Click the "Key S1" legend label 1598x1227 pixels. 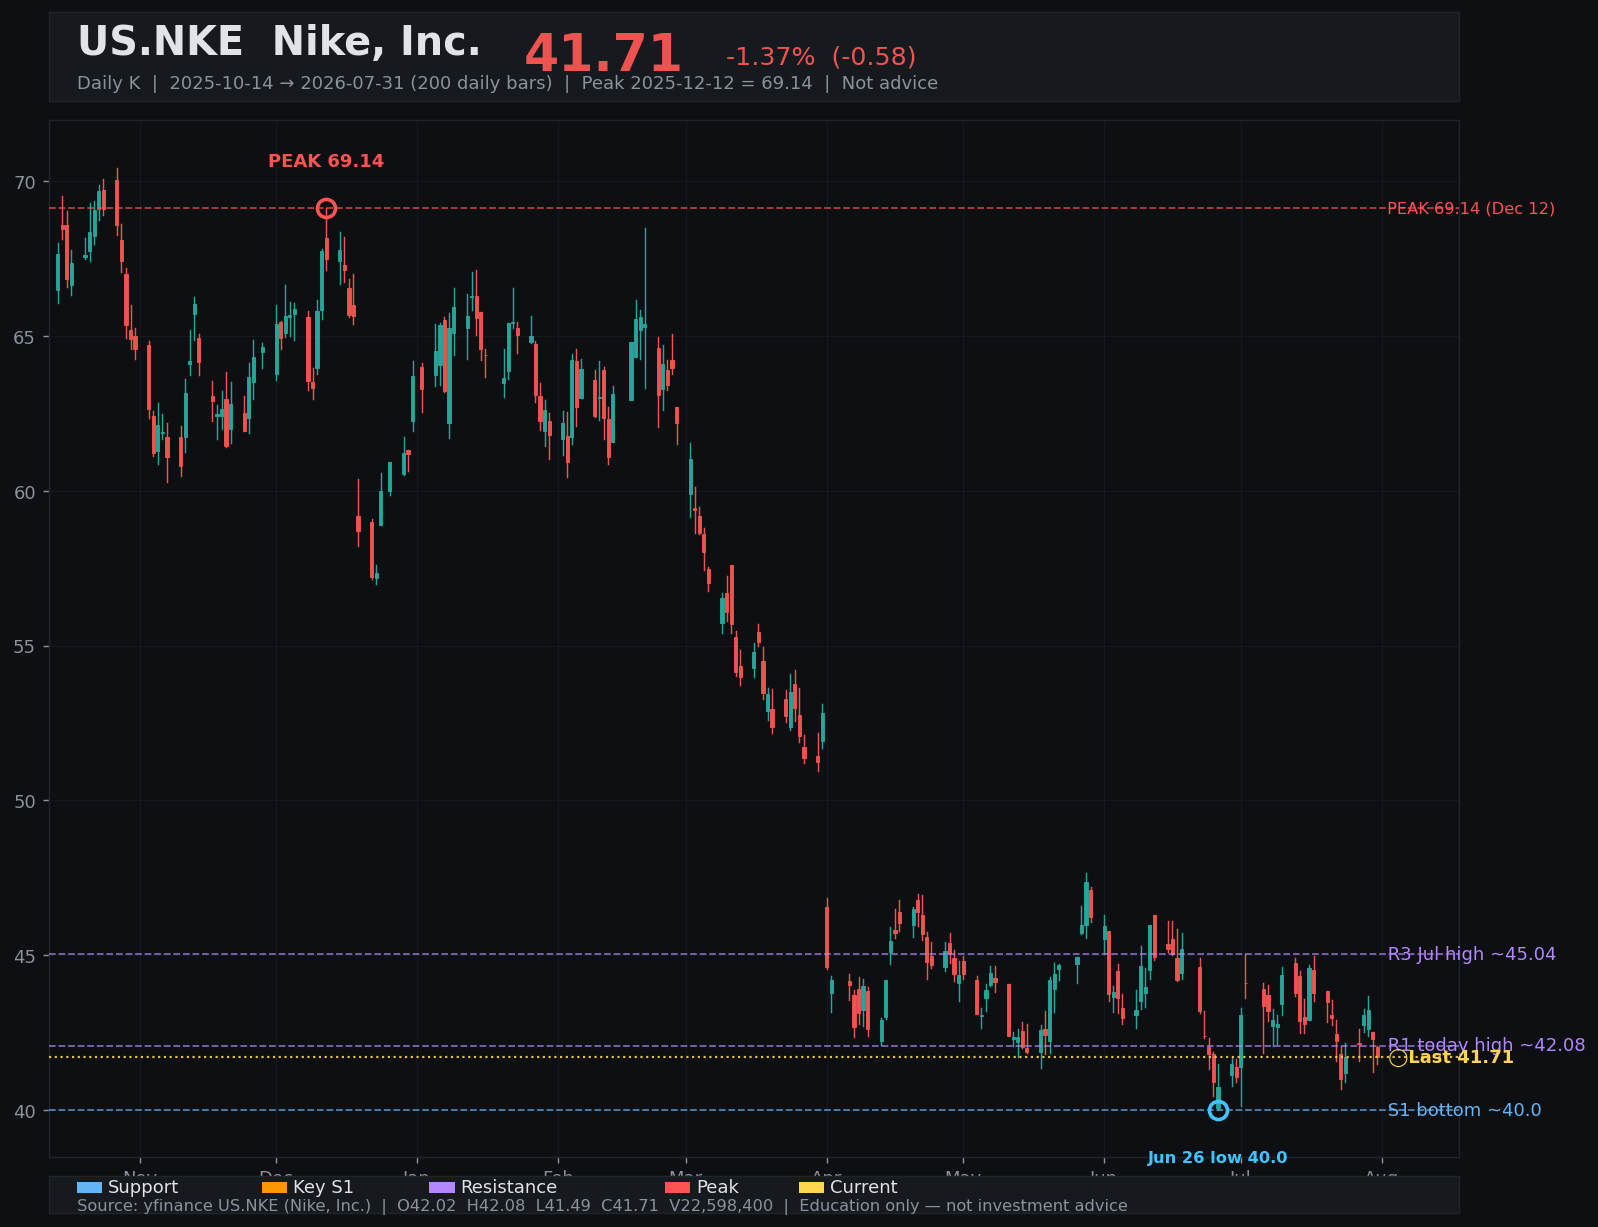point(323,1187)
